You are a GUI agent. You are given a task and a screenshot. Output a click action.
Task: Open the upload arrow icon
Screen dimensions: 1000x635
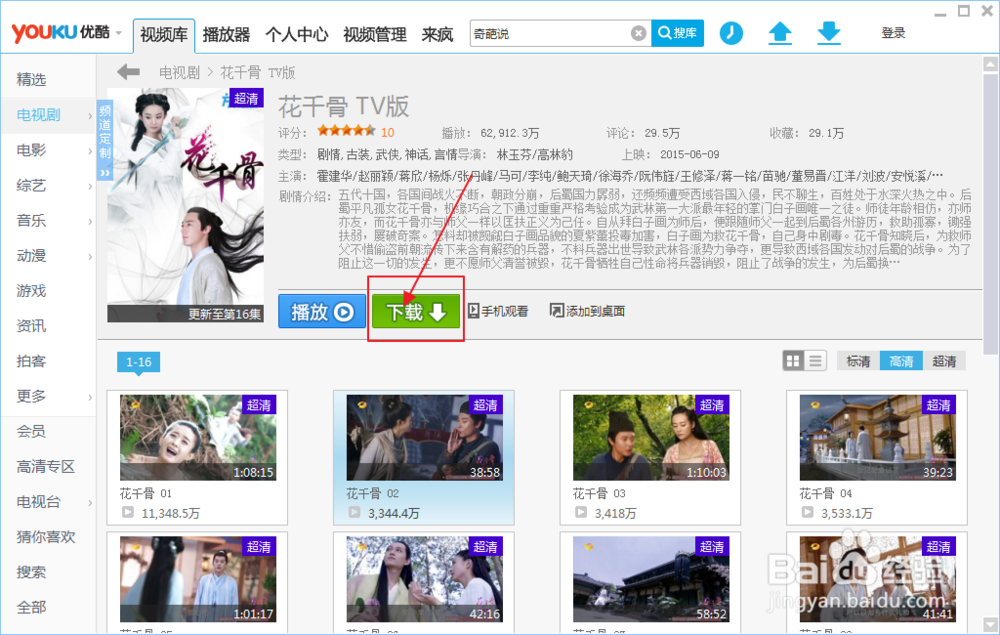click(779, 33)
